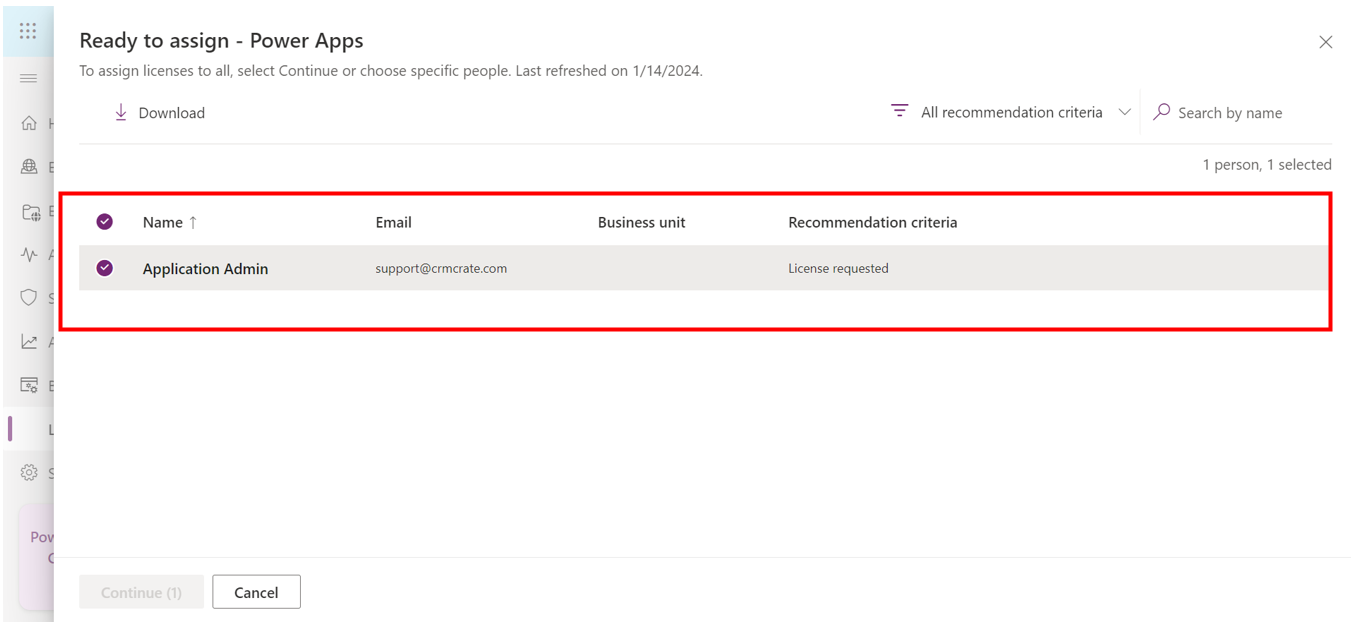
Task: Click the Business unit column header
Action: click(641, 222)
